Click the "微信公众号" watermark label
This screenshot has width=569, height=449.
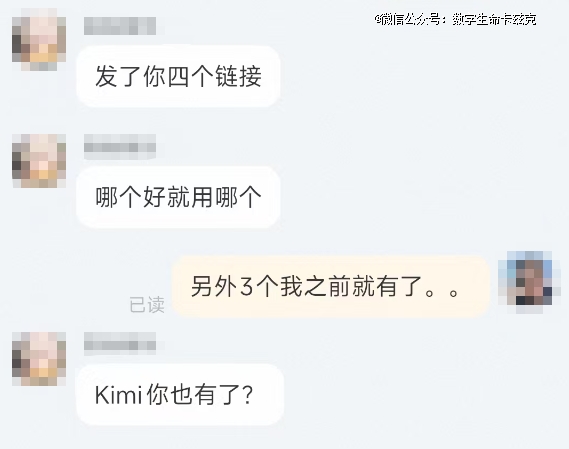pyautogui.click(x=409, y=19)
